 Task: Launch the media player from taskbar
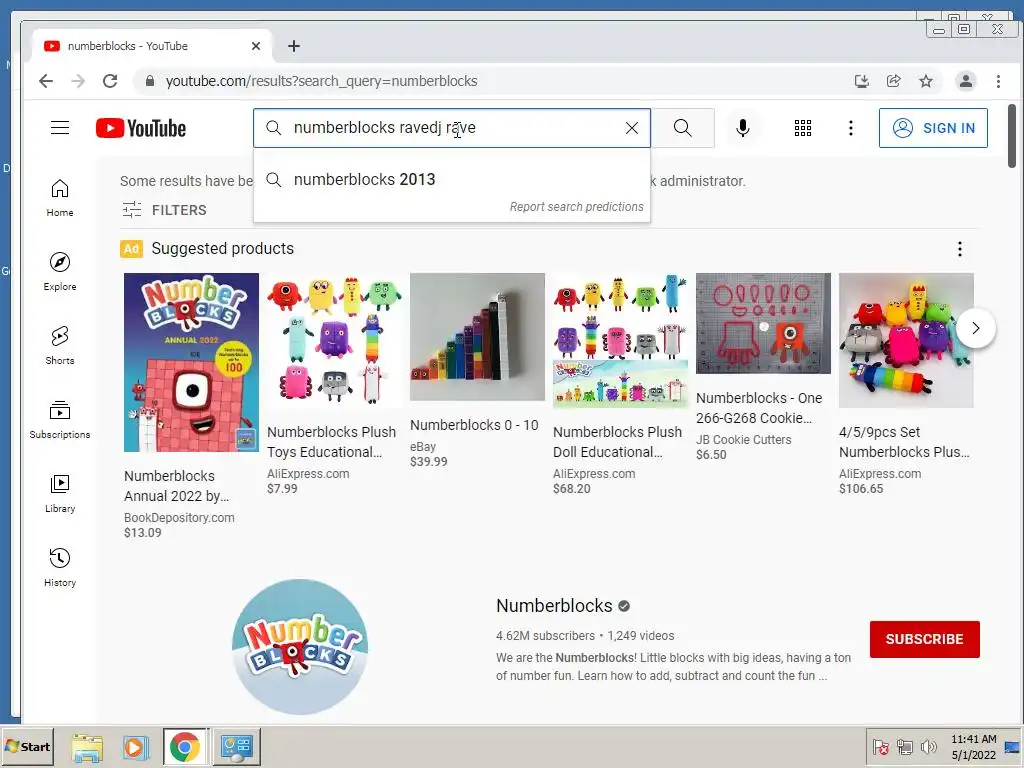(135, 746)
